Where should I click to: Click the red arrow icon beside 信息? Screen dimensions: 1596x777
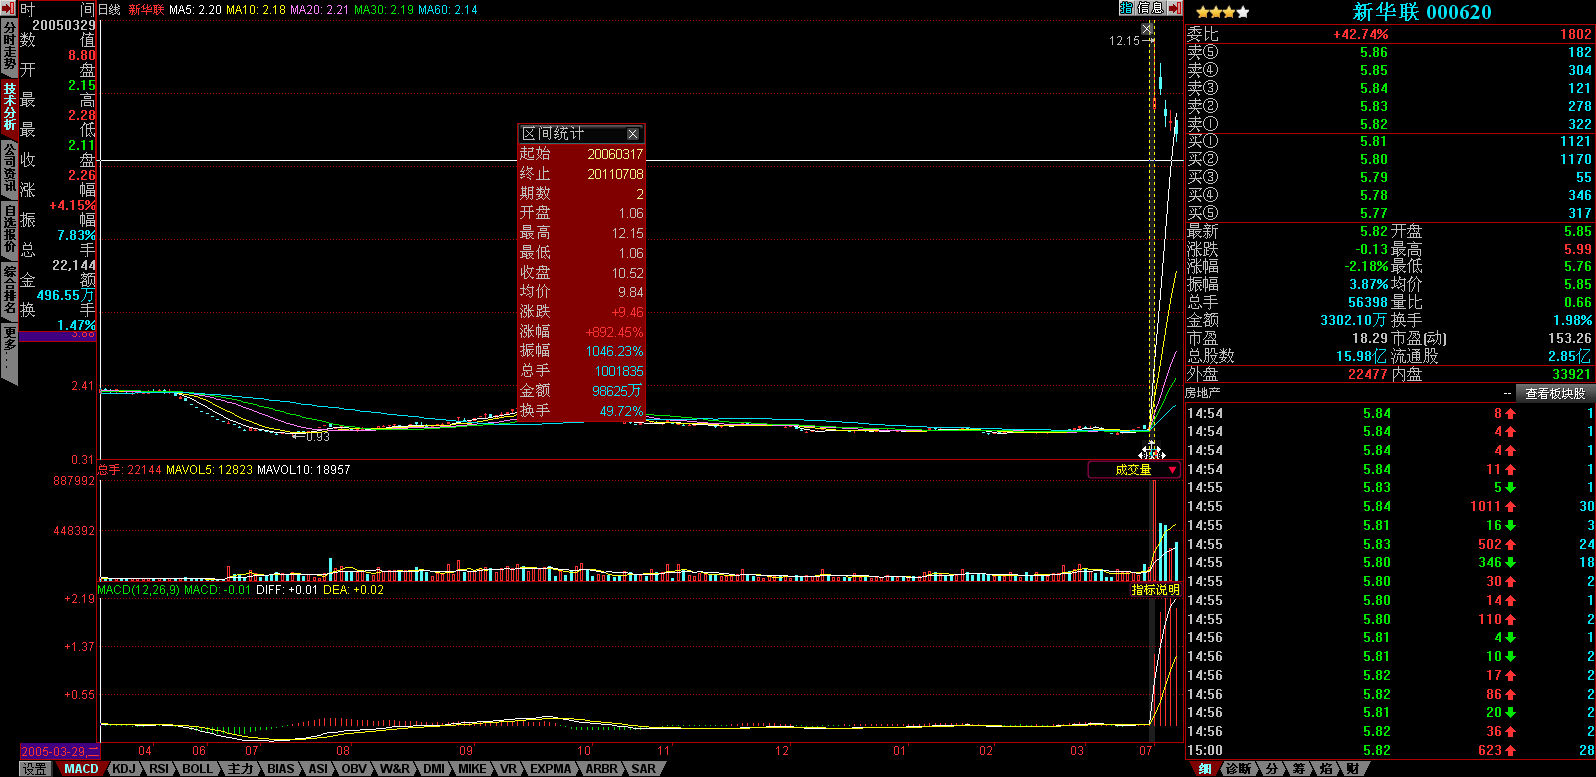point(1173,8)
